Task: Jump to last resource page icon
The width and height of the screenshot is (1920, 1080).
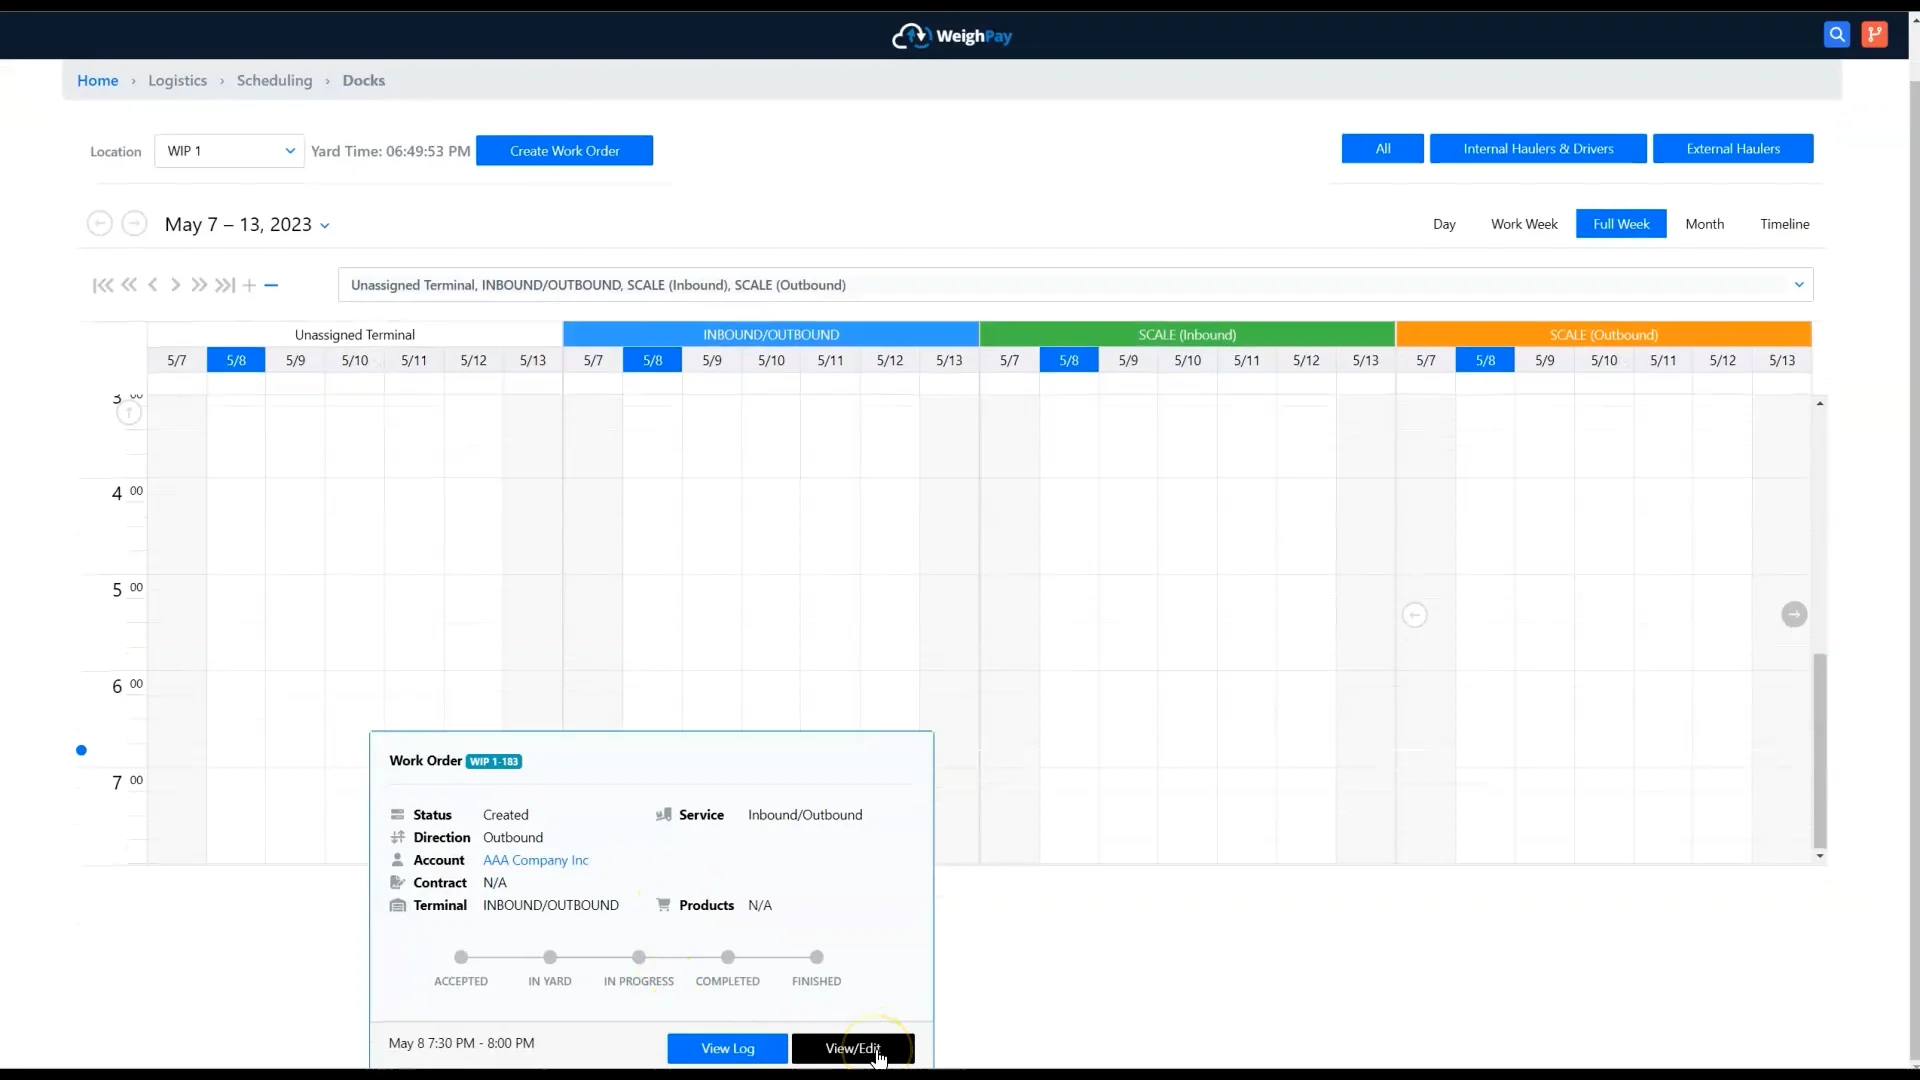Action: click(x=225, y=285)
